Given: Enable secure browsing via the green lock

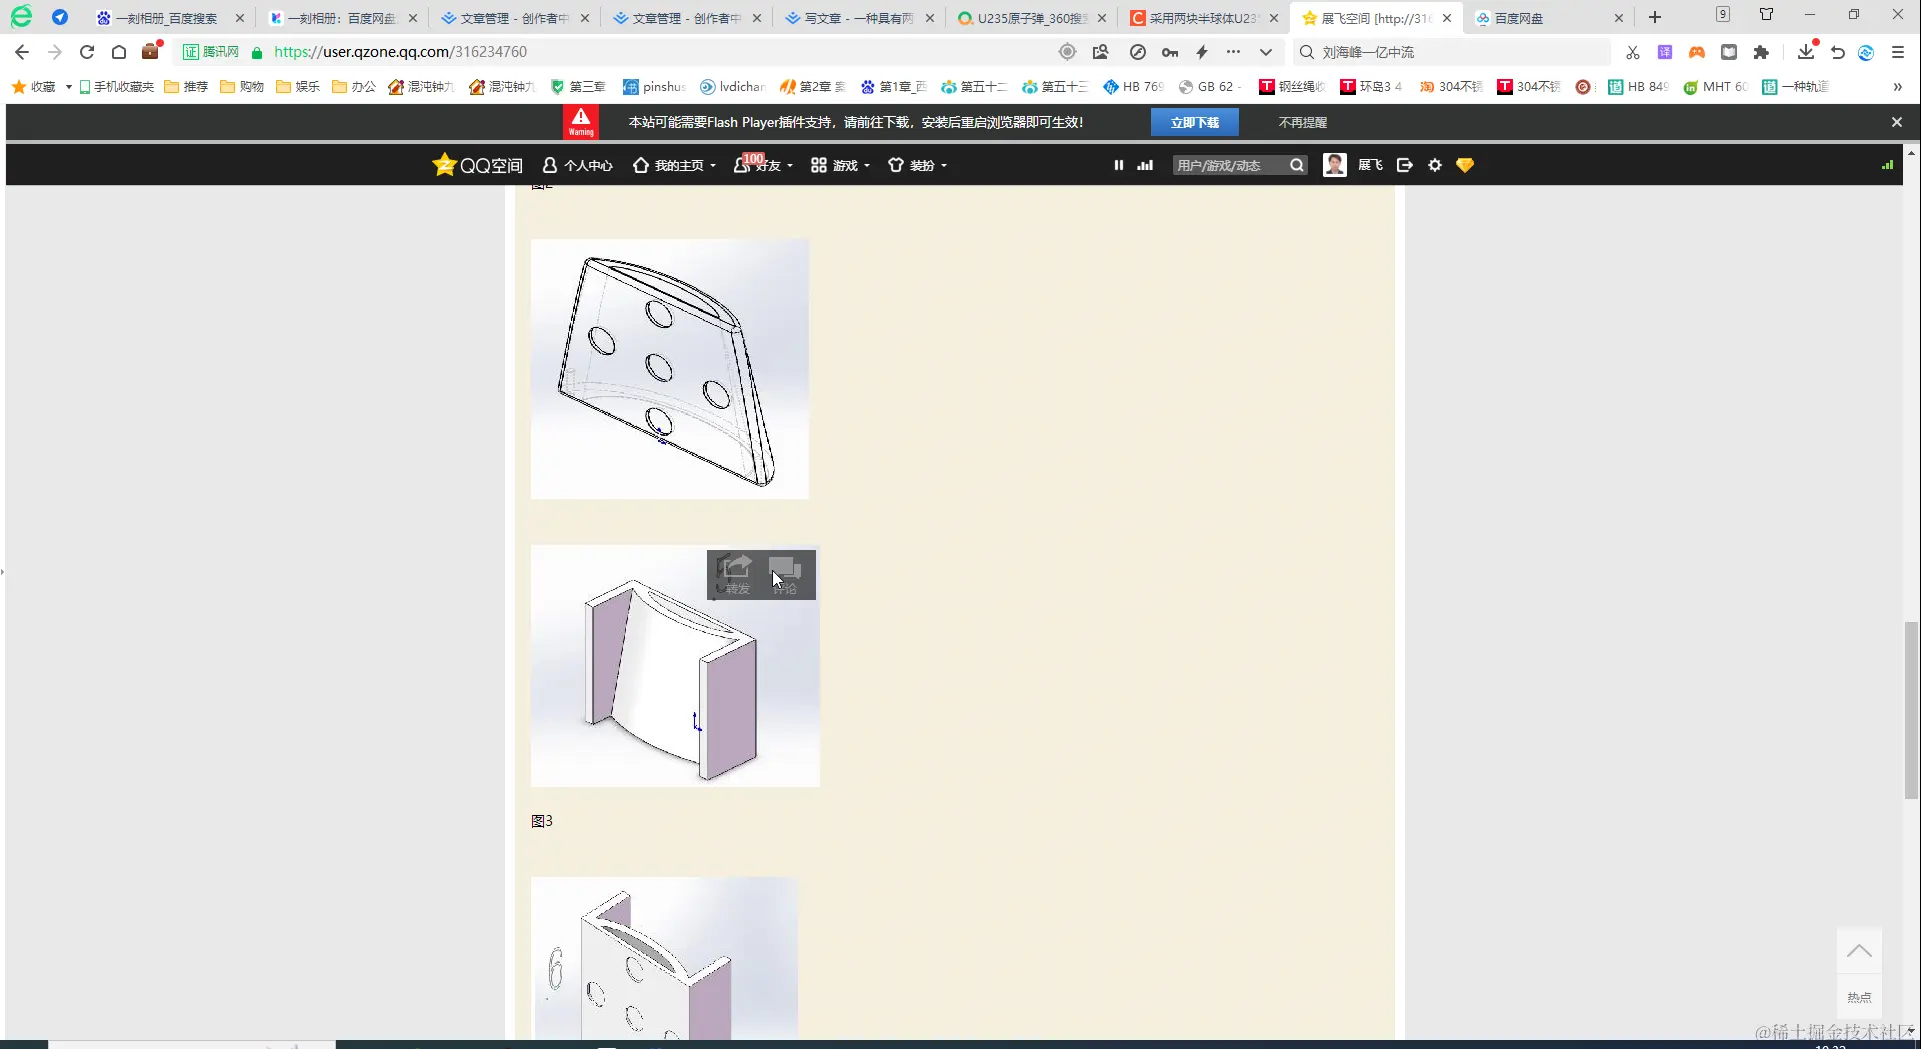Looking at the screenshot, I should 256,51.
